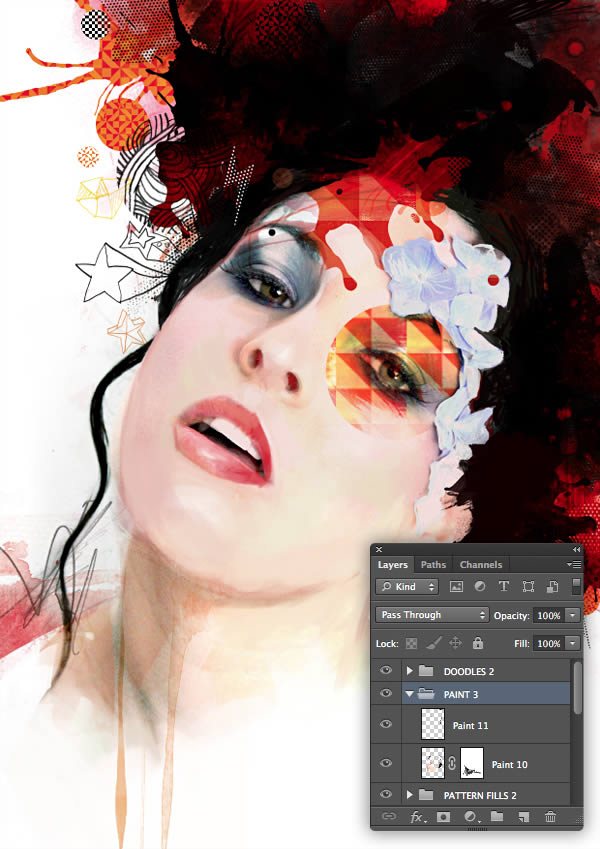Create a new group folder icon
Screen dimensions: 600x849
click(497, 816)
